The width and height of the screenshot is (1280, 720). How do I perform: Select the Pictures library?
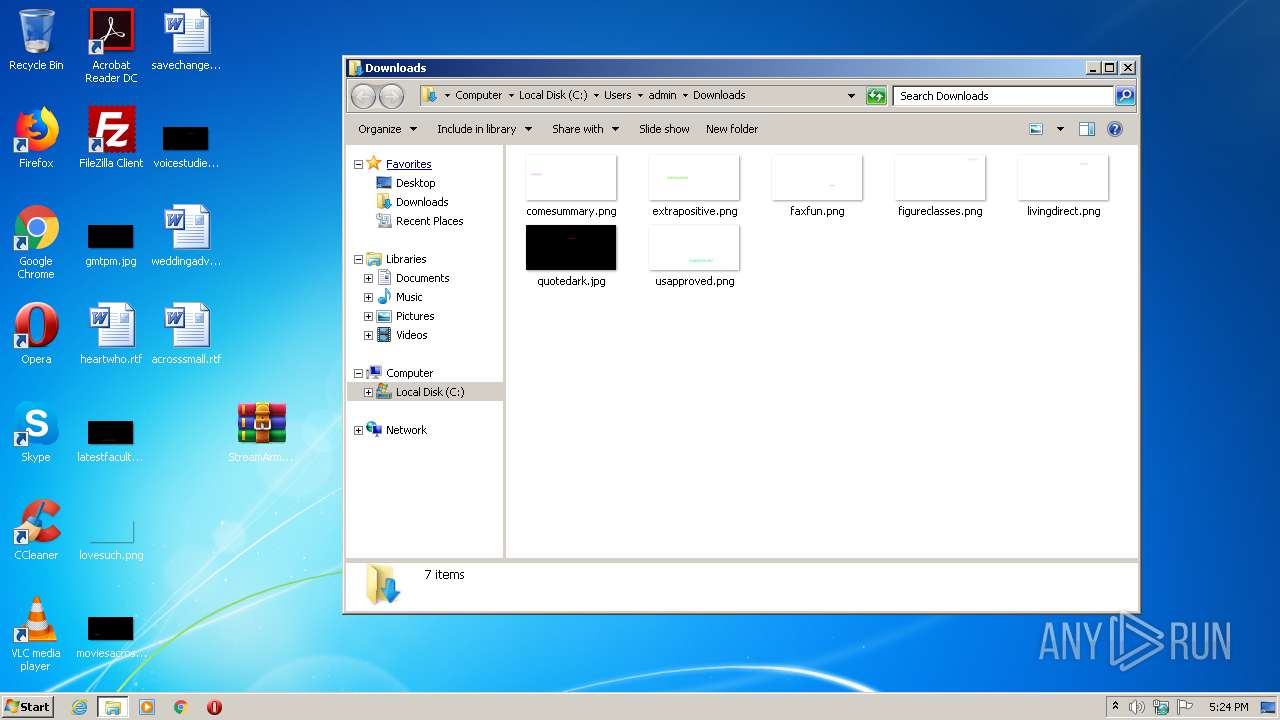pyautogui.click(x=414, y=316)
